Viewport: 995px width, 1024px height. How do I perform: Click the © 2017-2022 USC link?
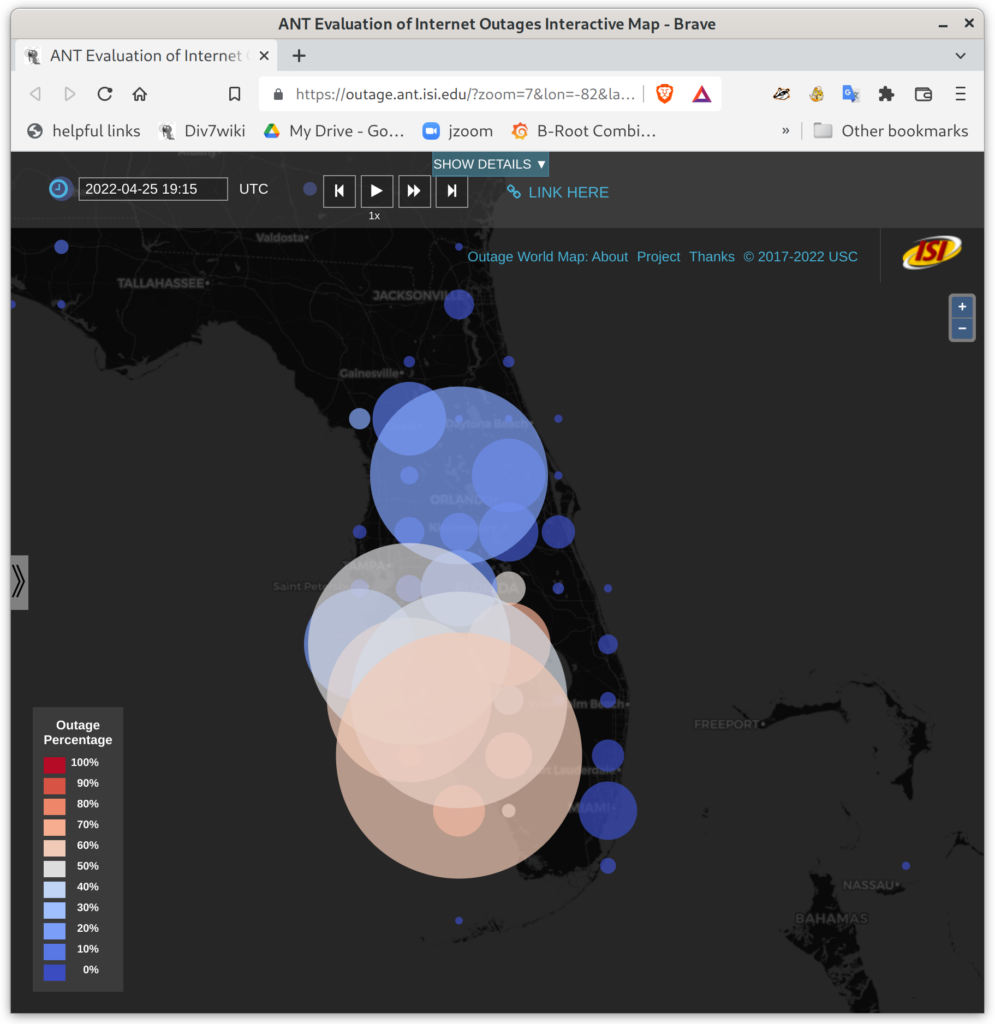click(x=800, y=257)
